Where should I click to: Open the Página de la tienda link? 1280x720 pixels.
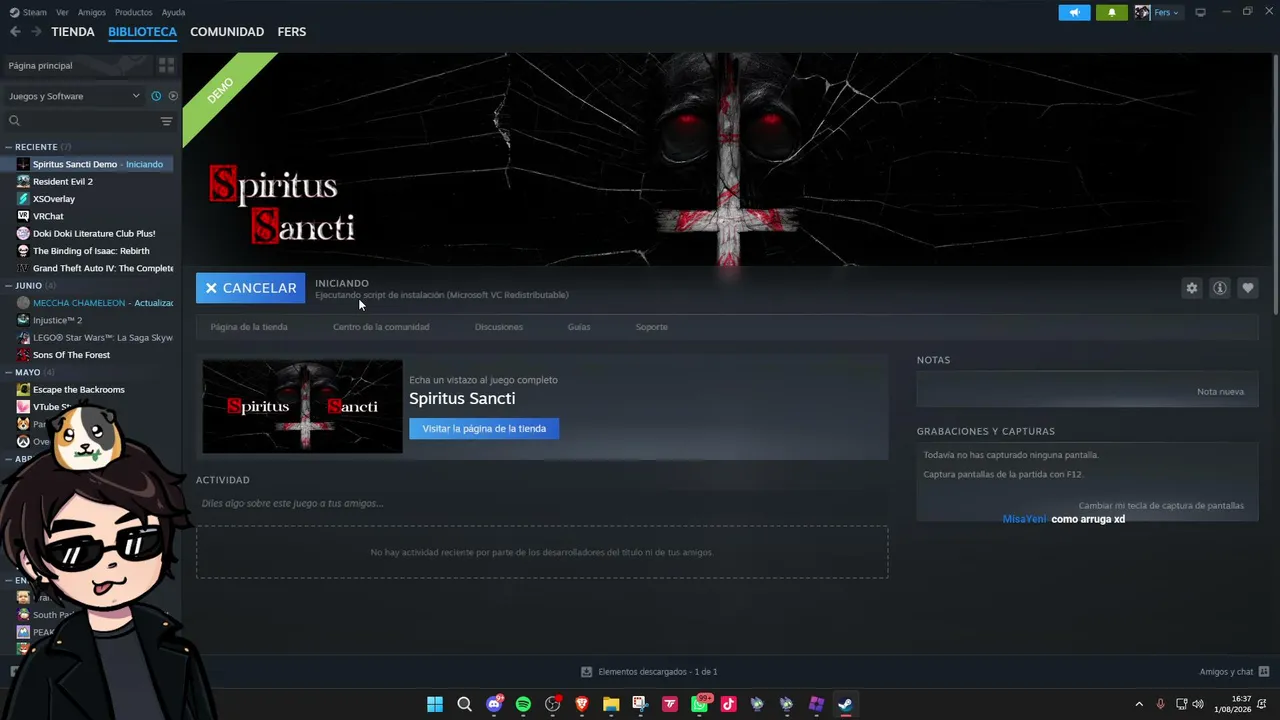coord(249,327)
